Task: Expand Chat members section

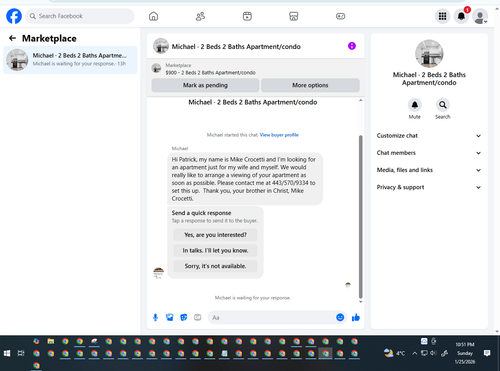Action: (429, 153)
